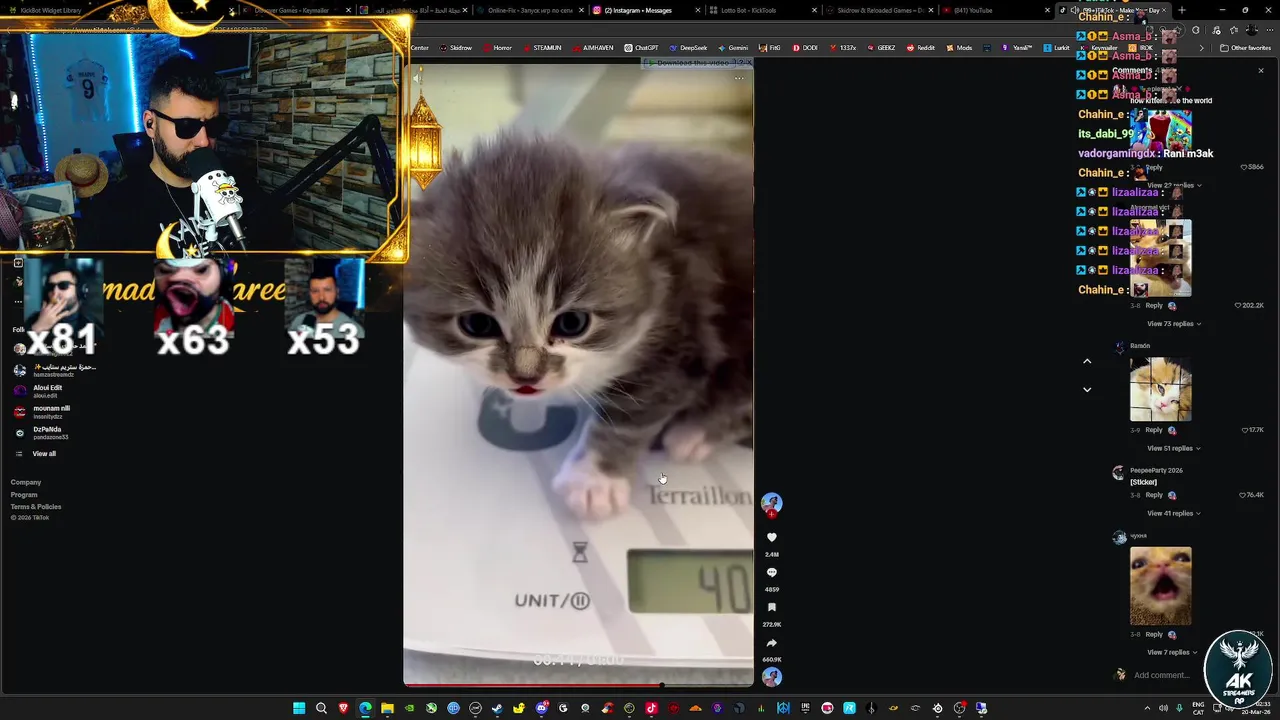Open the spinning sound disc icon
Screen dimensions: 1280x720
(x=771, y=677)
